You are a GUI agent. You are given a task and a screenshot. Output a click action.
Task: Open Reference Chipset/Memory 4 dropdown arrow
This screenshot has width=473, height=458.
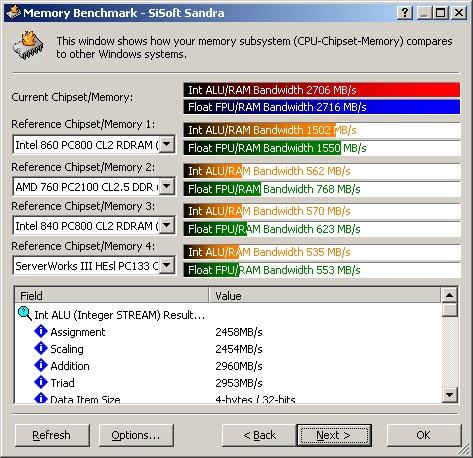[x=167, y=266]
